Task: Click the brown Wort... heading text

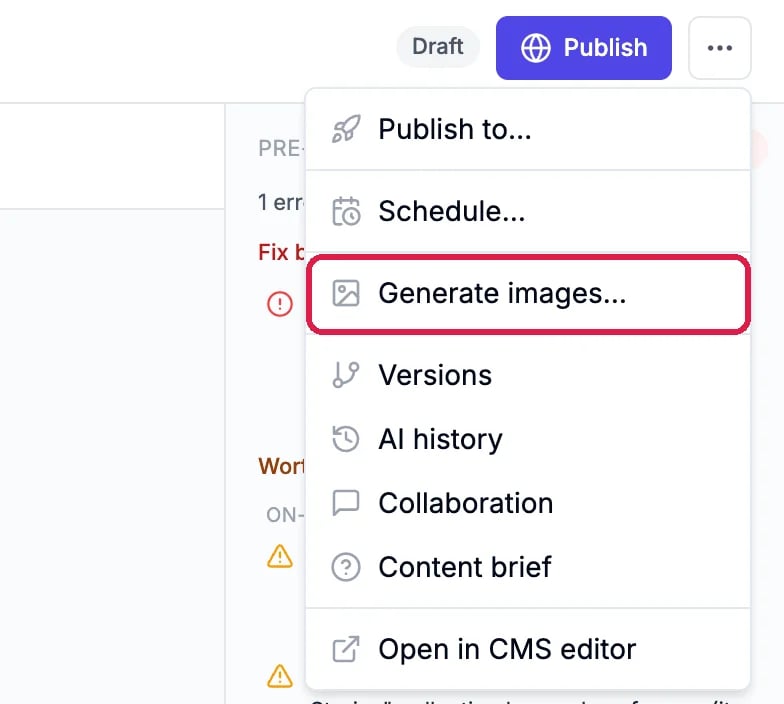Action: [282, 466]
